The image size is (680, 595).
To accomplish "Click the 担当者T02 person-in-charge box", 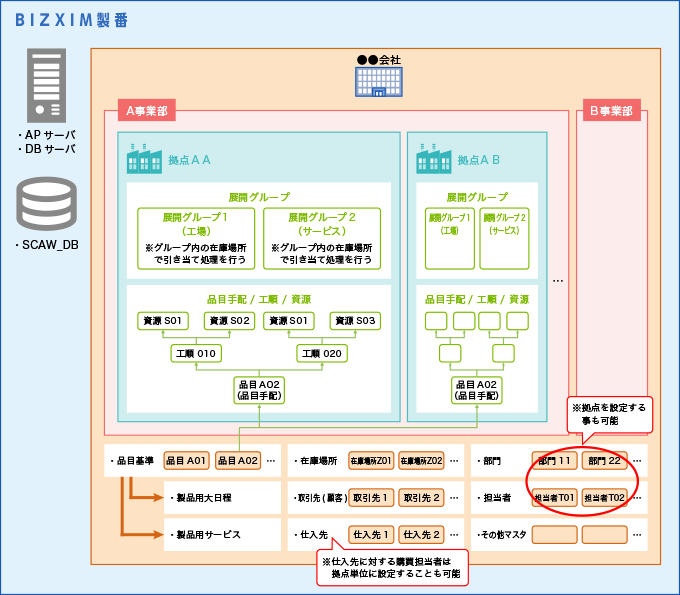I will point(605,497).
